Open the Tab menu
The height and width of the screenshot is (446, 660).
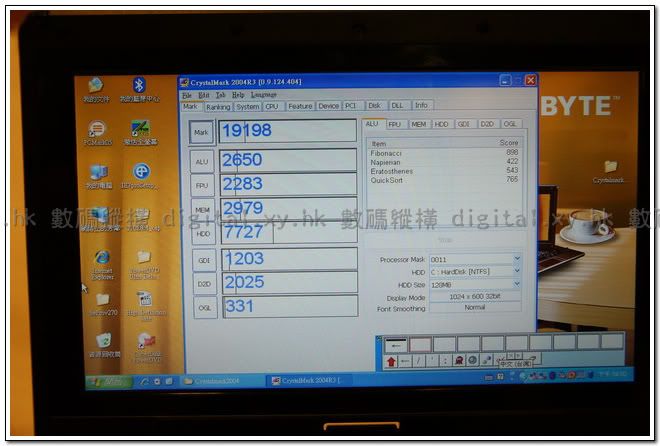point(221,95)
